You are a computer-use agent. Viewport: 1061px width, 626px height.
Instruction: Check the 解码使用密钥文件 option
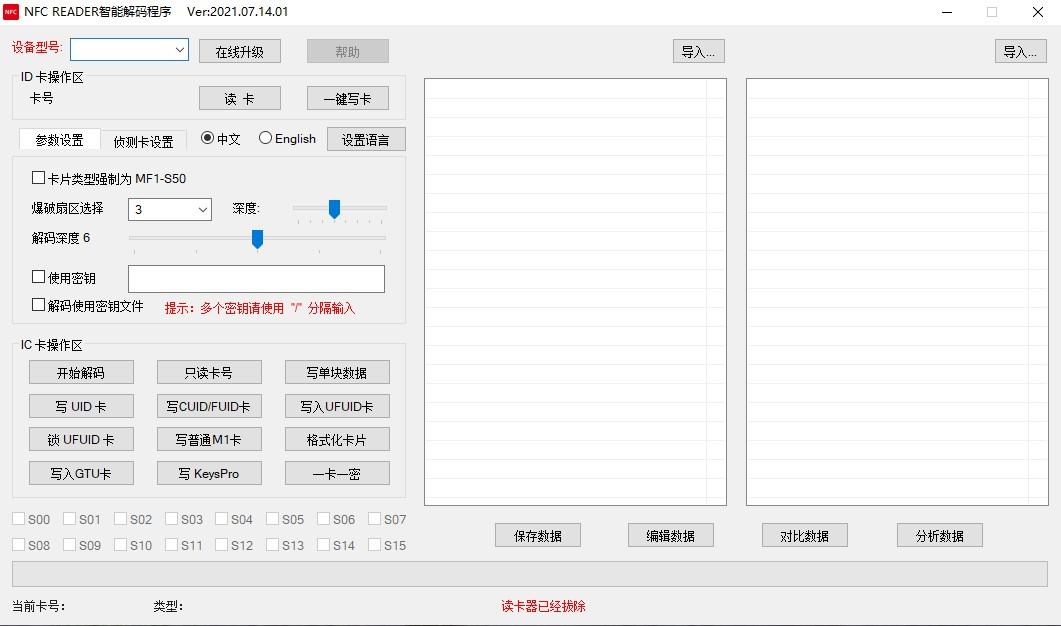click(x=39, y=305)
